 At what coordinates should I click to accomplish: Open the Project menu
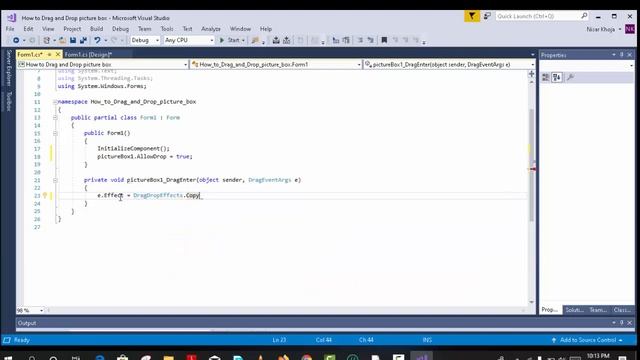[72, 29]
